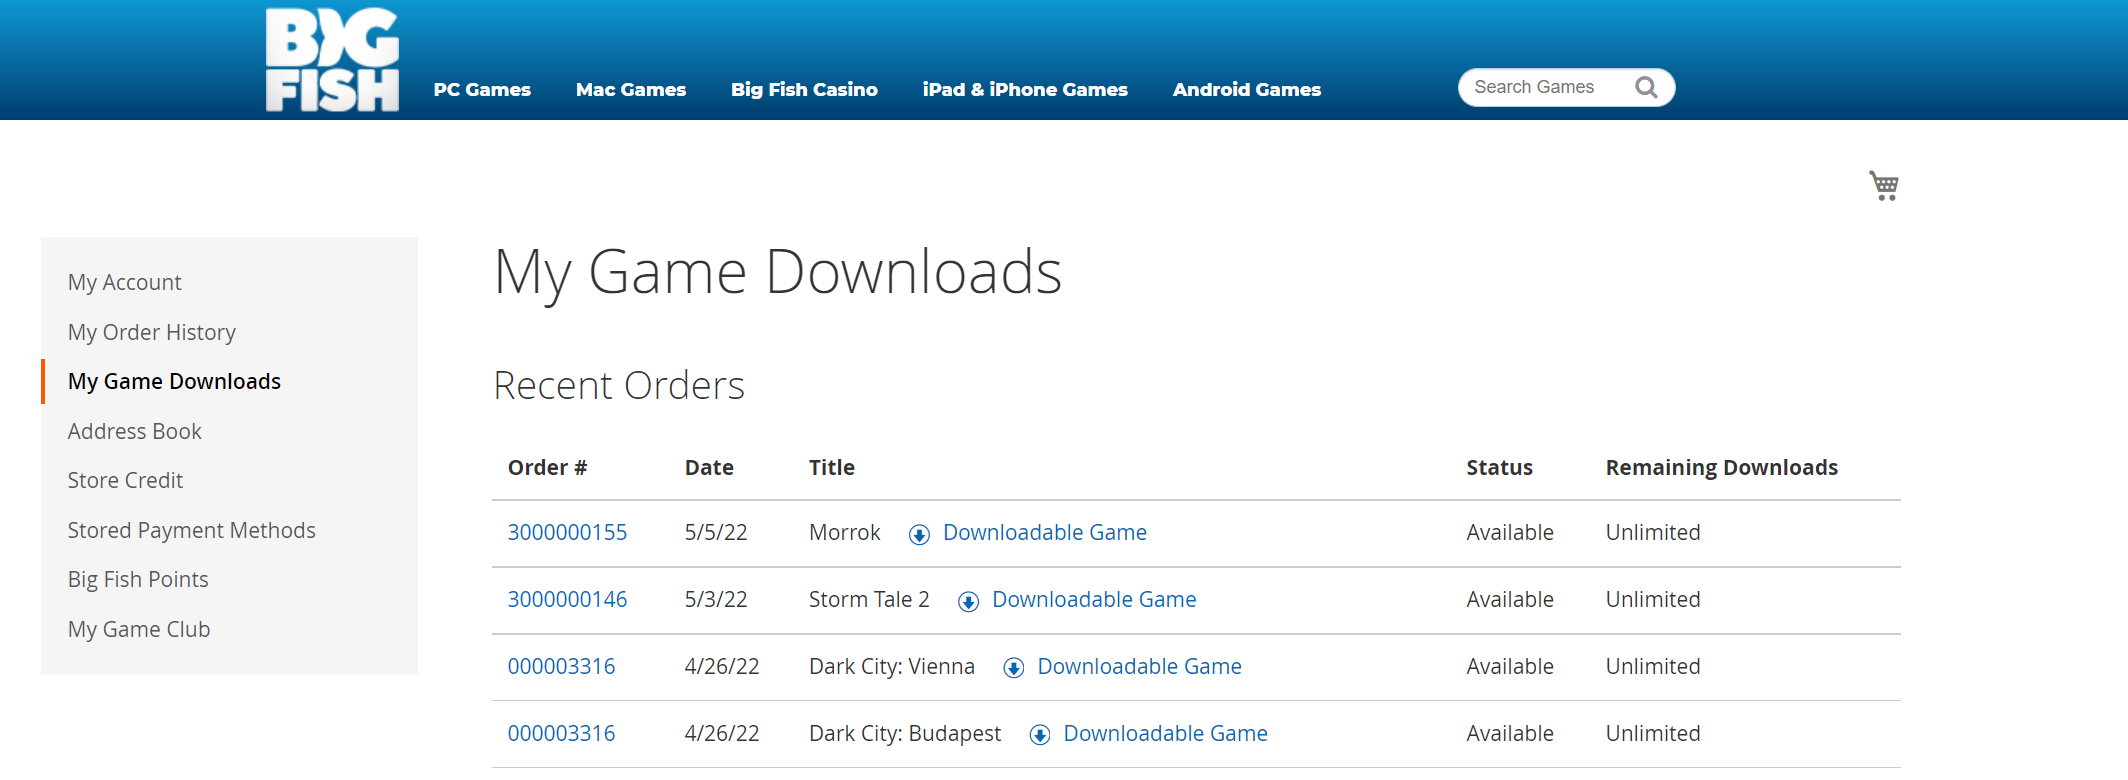Go to Big Fish Casino
The width and height of the screenshot is (2128, 780).
(804, 90)
